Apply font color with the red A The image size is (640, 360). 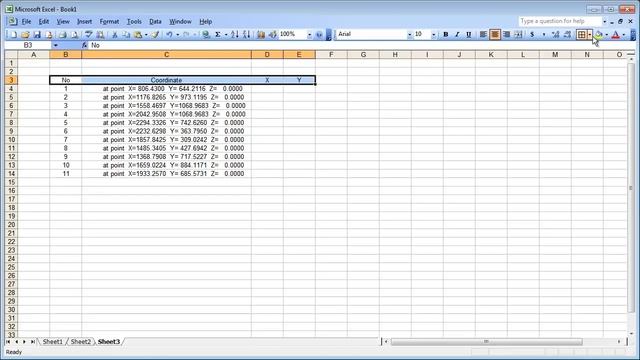pyautogui.click(x=616, y=35)
